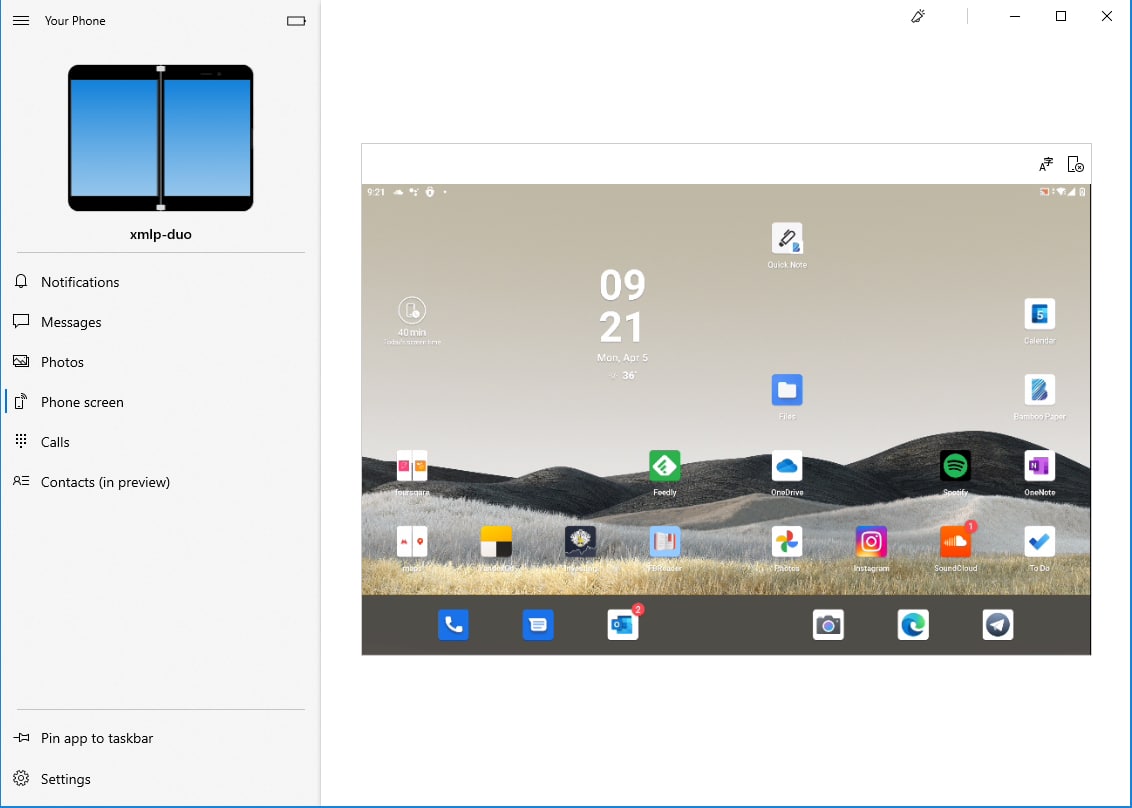Select Phone screen in the sidebar
The image size is (1132, 808).
[x=160, y=402]
